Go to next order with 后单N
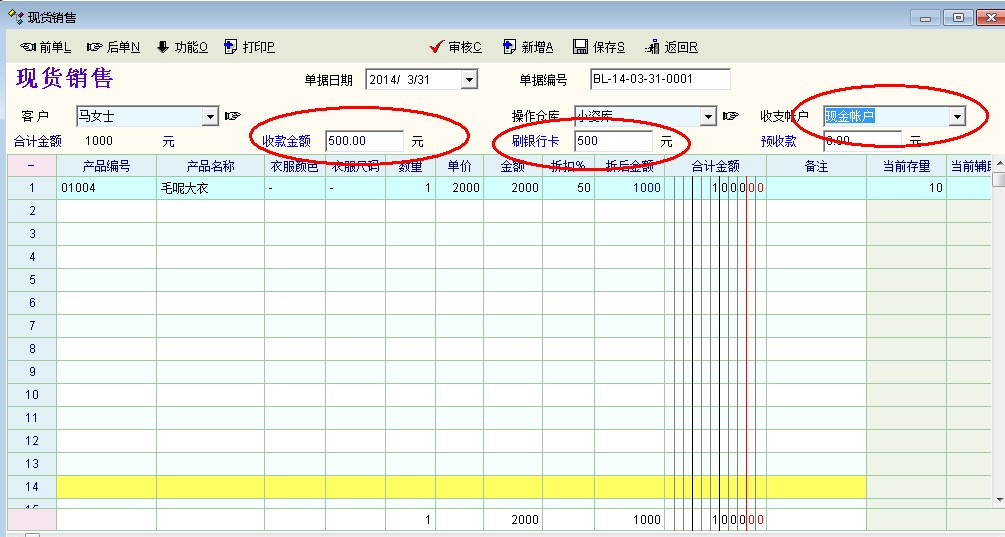Screen dimensions: 1005x537 click(x=113, y=47)
